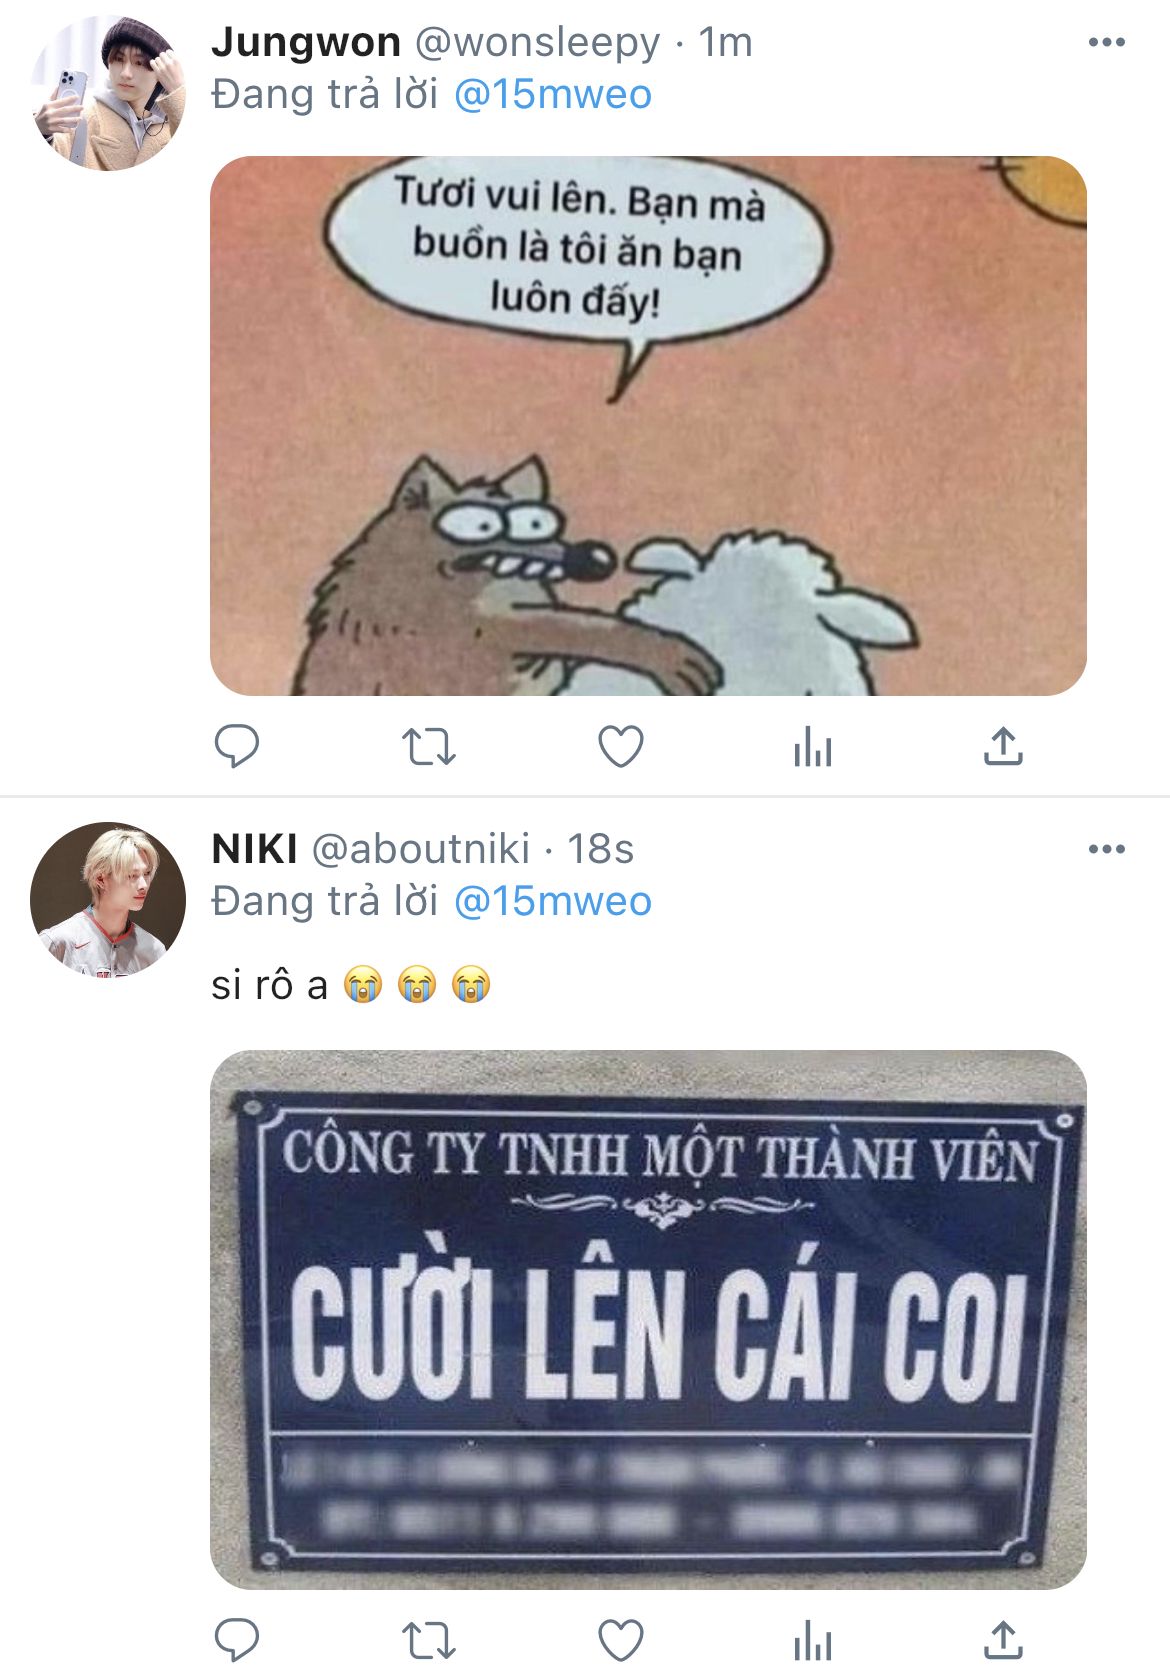Open the @15mweo link in NIKI's reply
This screenshot has height=1671, width=1170.
552,902
